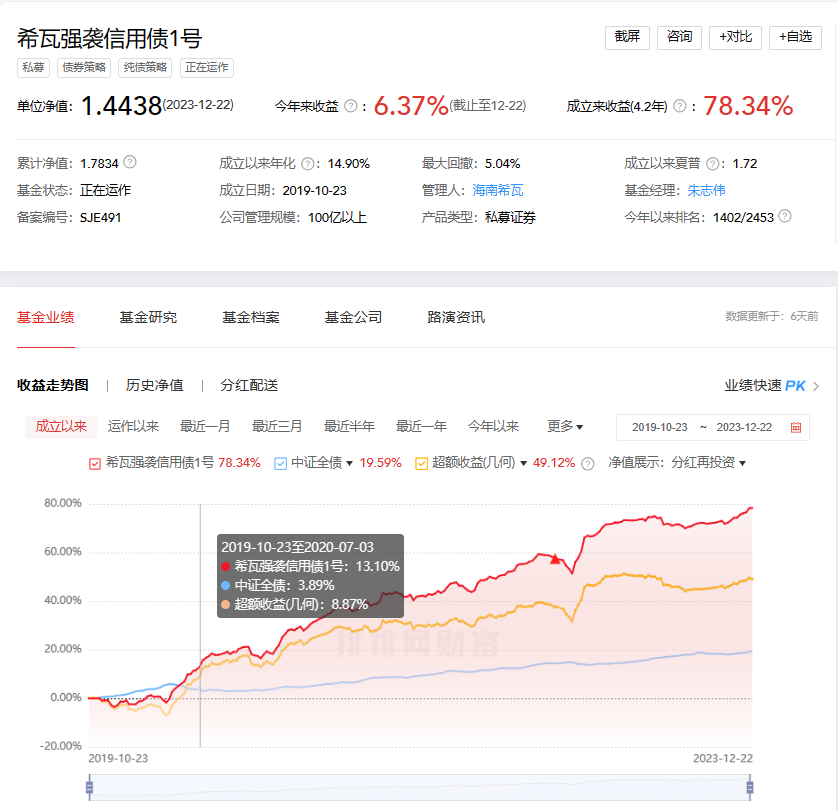Switch to 路演资讯 tab
This screenshot has width=838, height=810.
tap(456, 317)
